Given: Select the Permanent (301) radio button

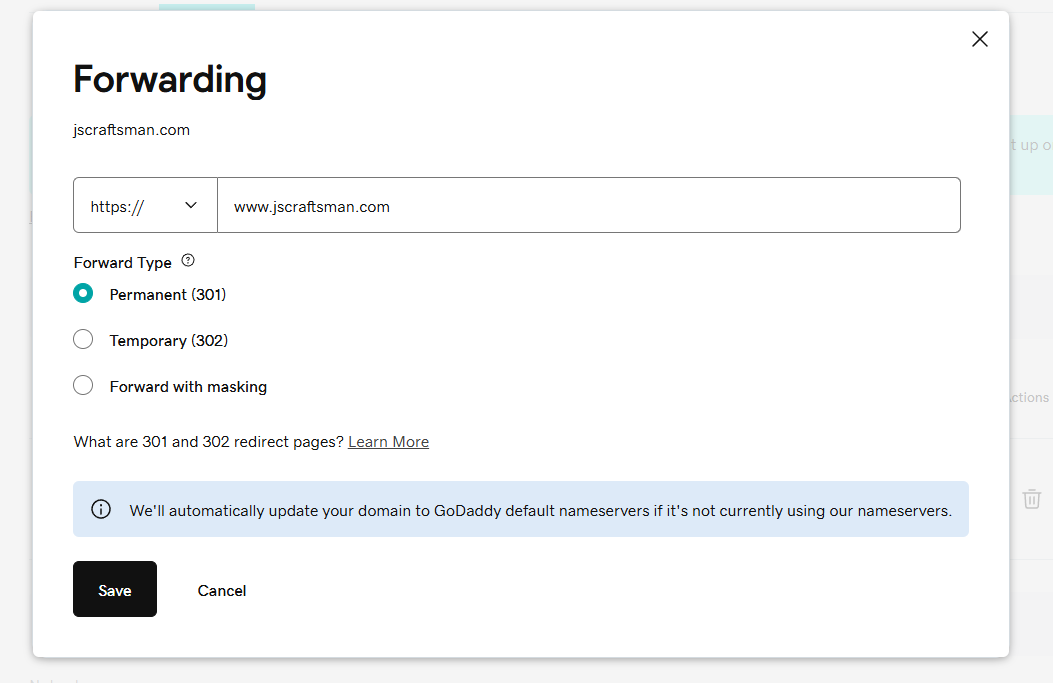Looking at the screenshot, I should [84, 294].
